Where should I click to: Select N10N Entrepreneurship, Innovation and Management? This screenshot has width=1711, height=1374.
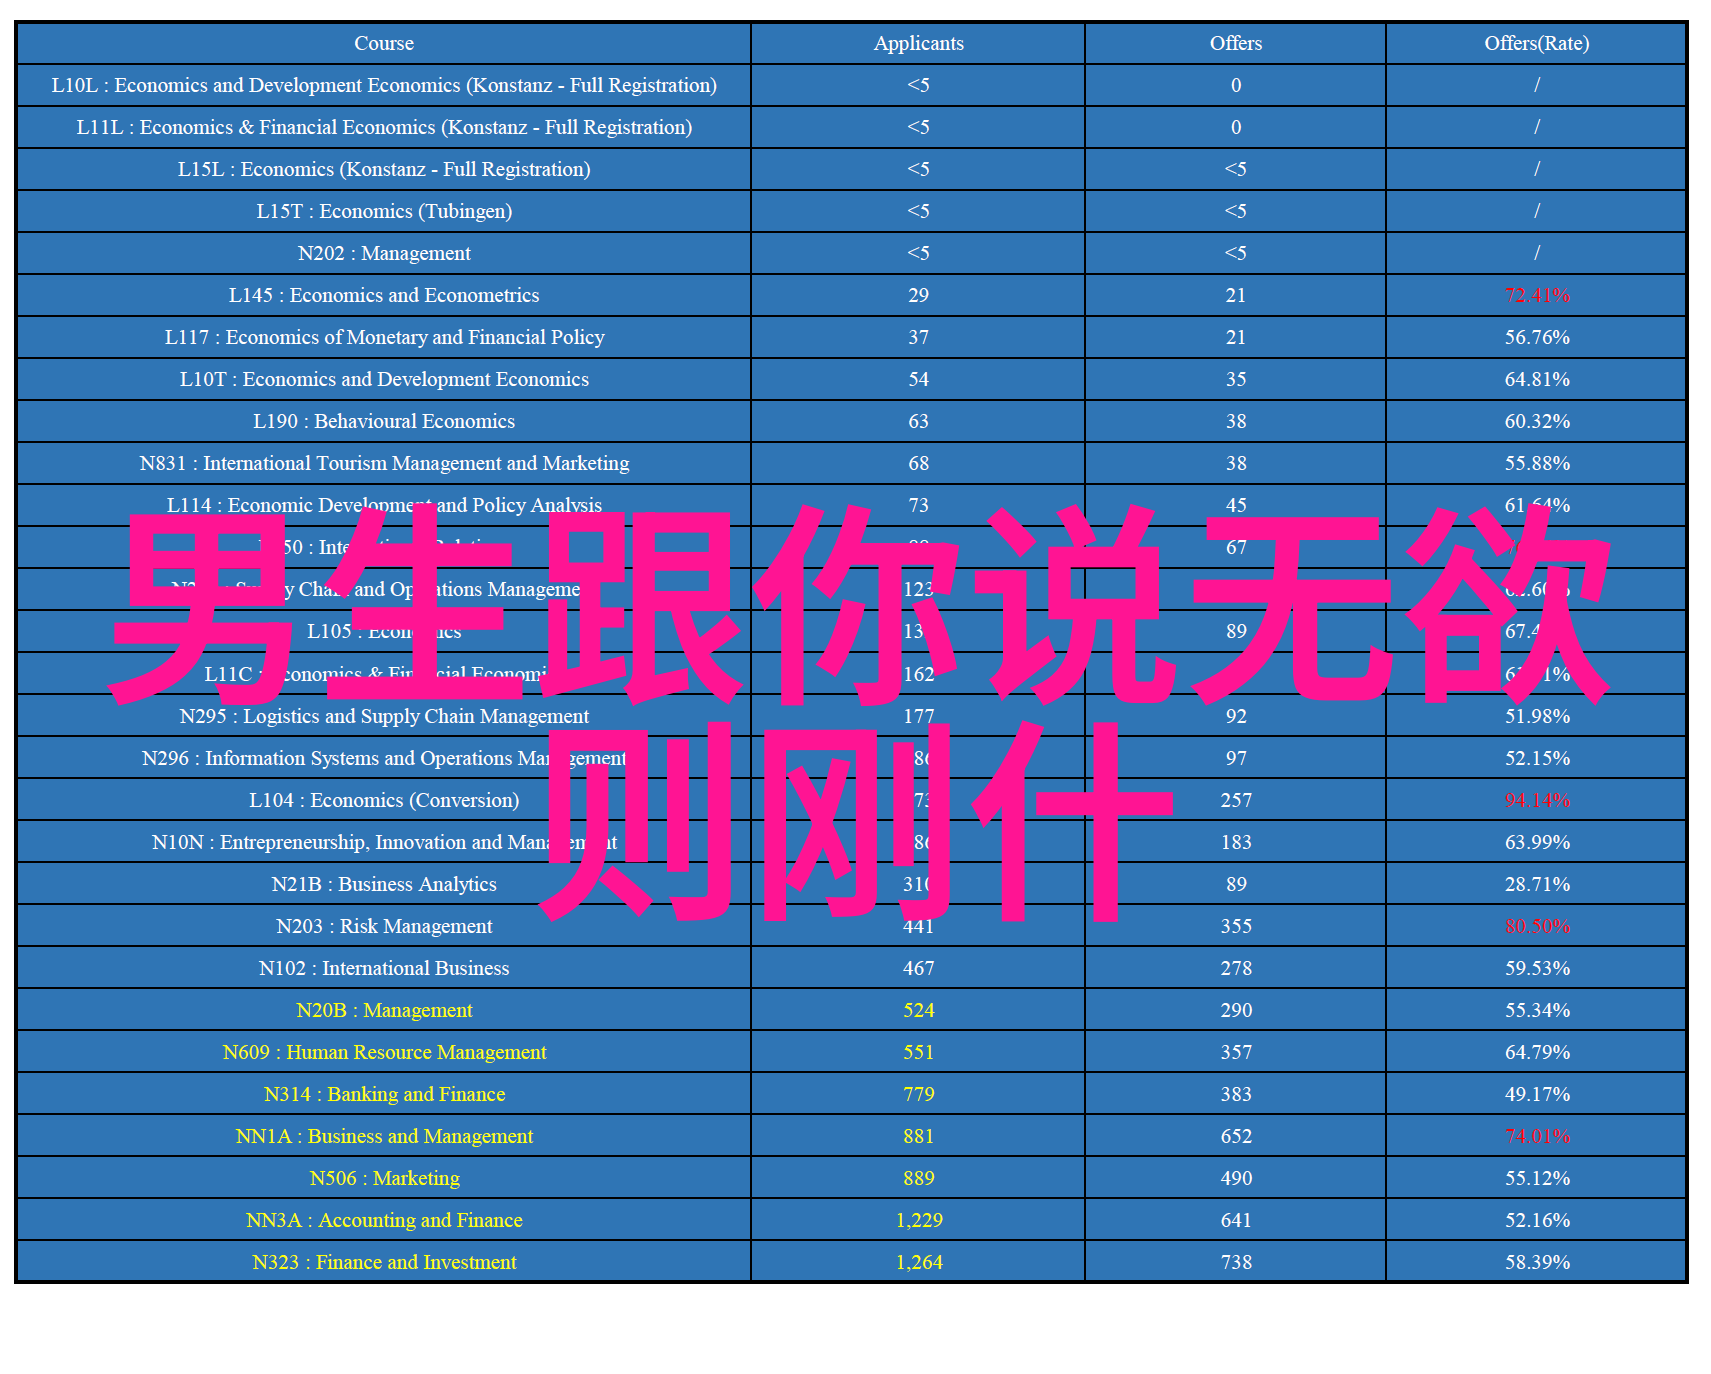click(x=384, y=842)
